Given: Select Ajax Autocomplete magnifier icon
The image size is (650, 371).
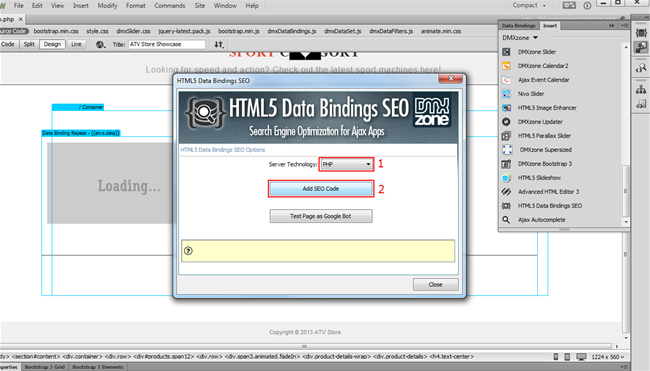Looking at the screenshot, I should click(506, 220).
